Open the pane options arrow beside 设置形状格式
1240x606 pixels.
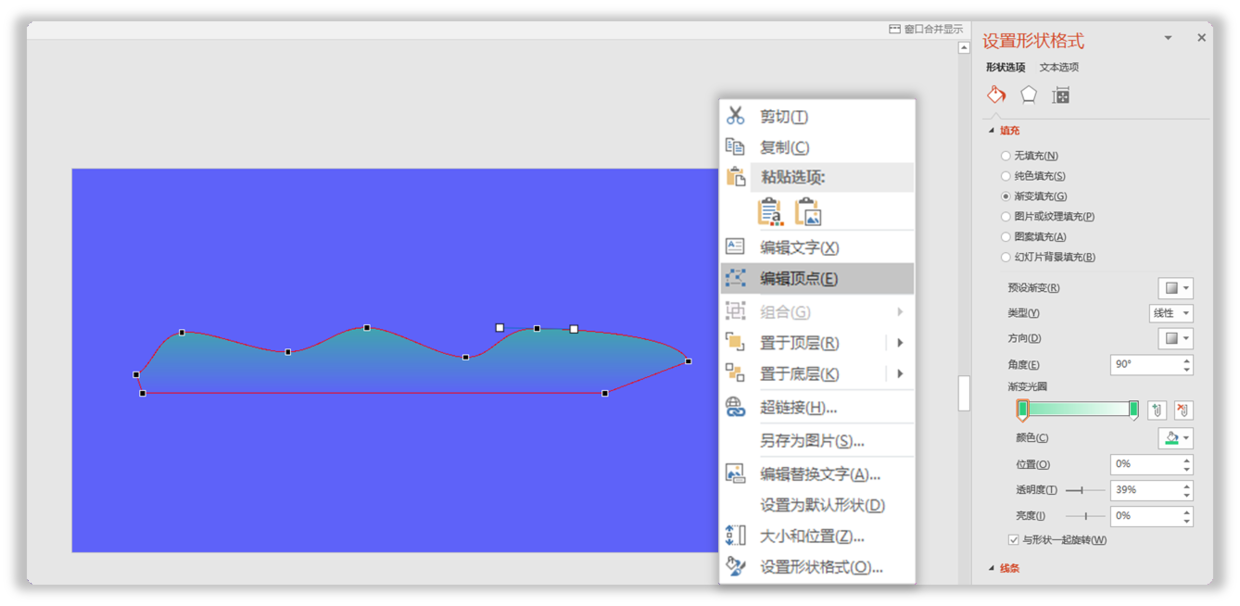coord(1168,38)
